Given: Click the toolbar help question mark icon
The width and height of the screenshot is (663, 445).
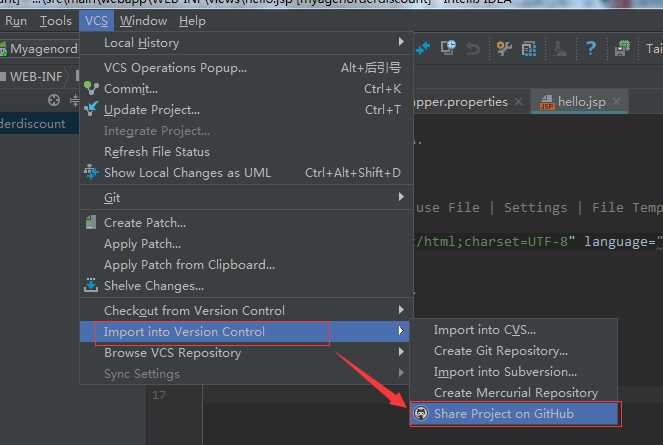Looking at the screenshot, I should (x=591, y=47).
